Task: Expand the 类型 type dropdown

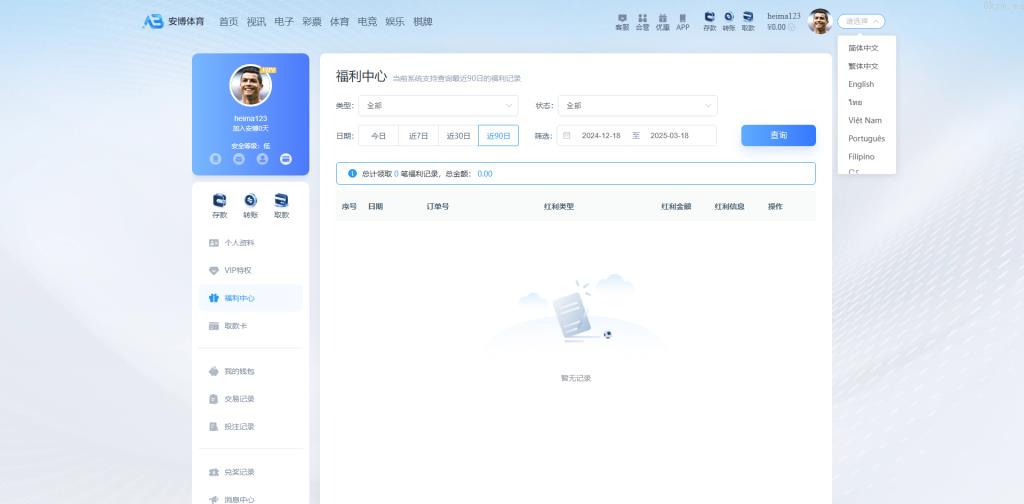Action: tap(437, 105)
